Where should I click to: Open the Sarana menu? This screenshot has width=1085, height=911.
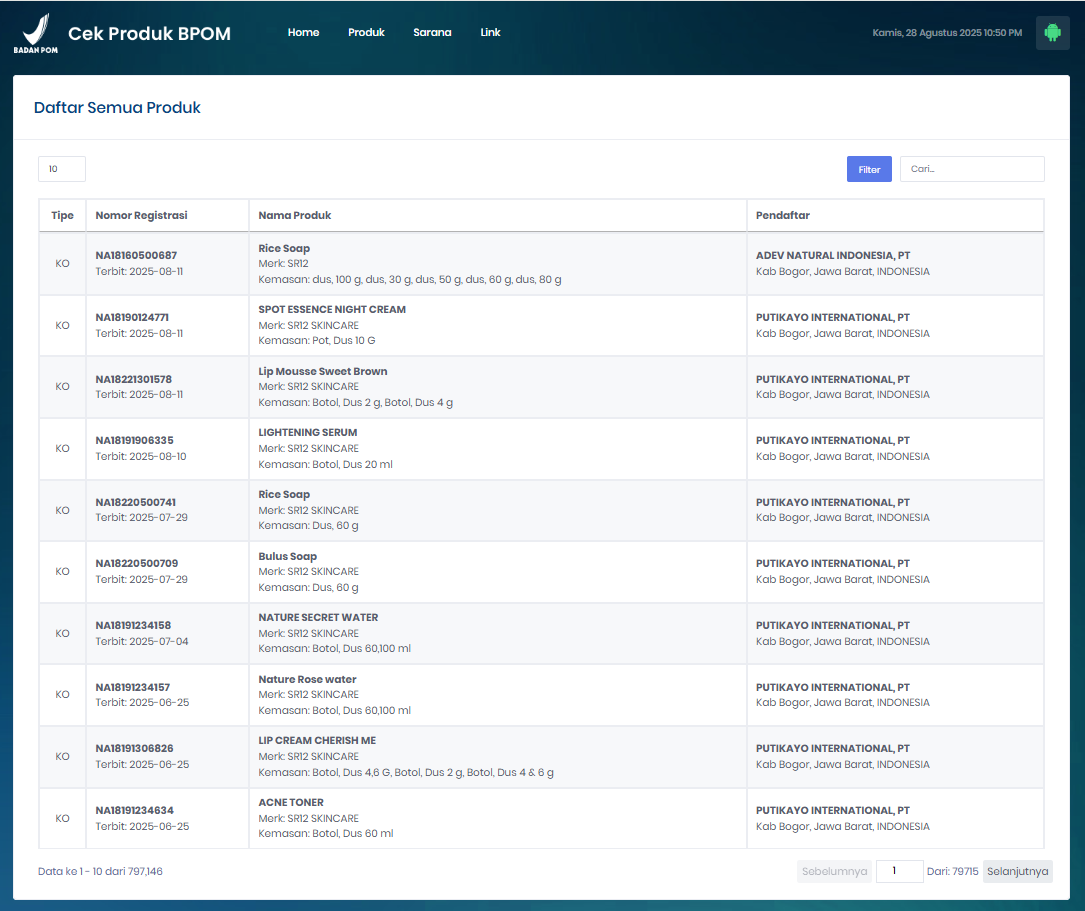pos(432,33)
